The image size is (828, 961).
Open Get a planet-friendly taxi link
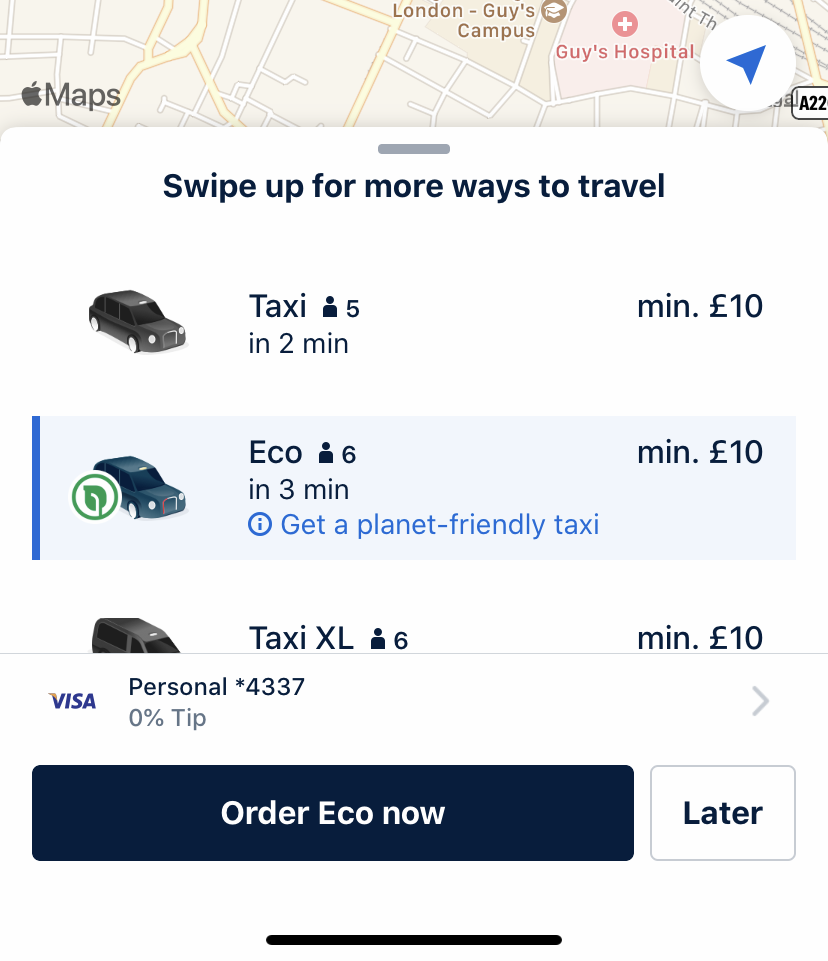pos(439,525)
